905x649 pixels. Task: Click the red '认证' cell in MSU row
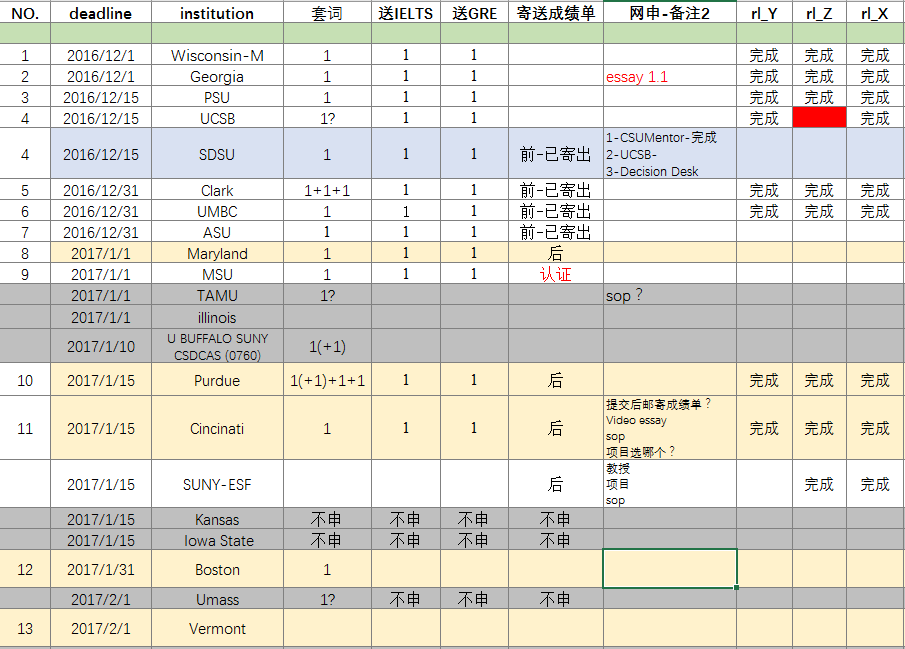click(x=555, y=274)
